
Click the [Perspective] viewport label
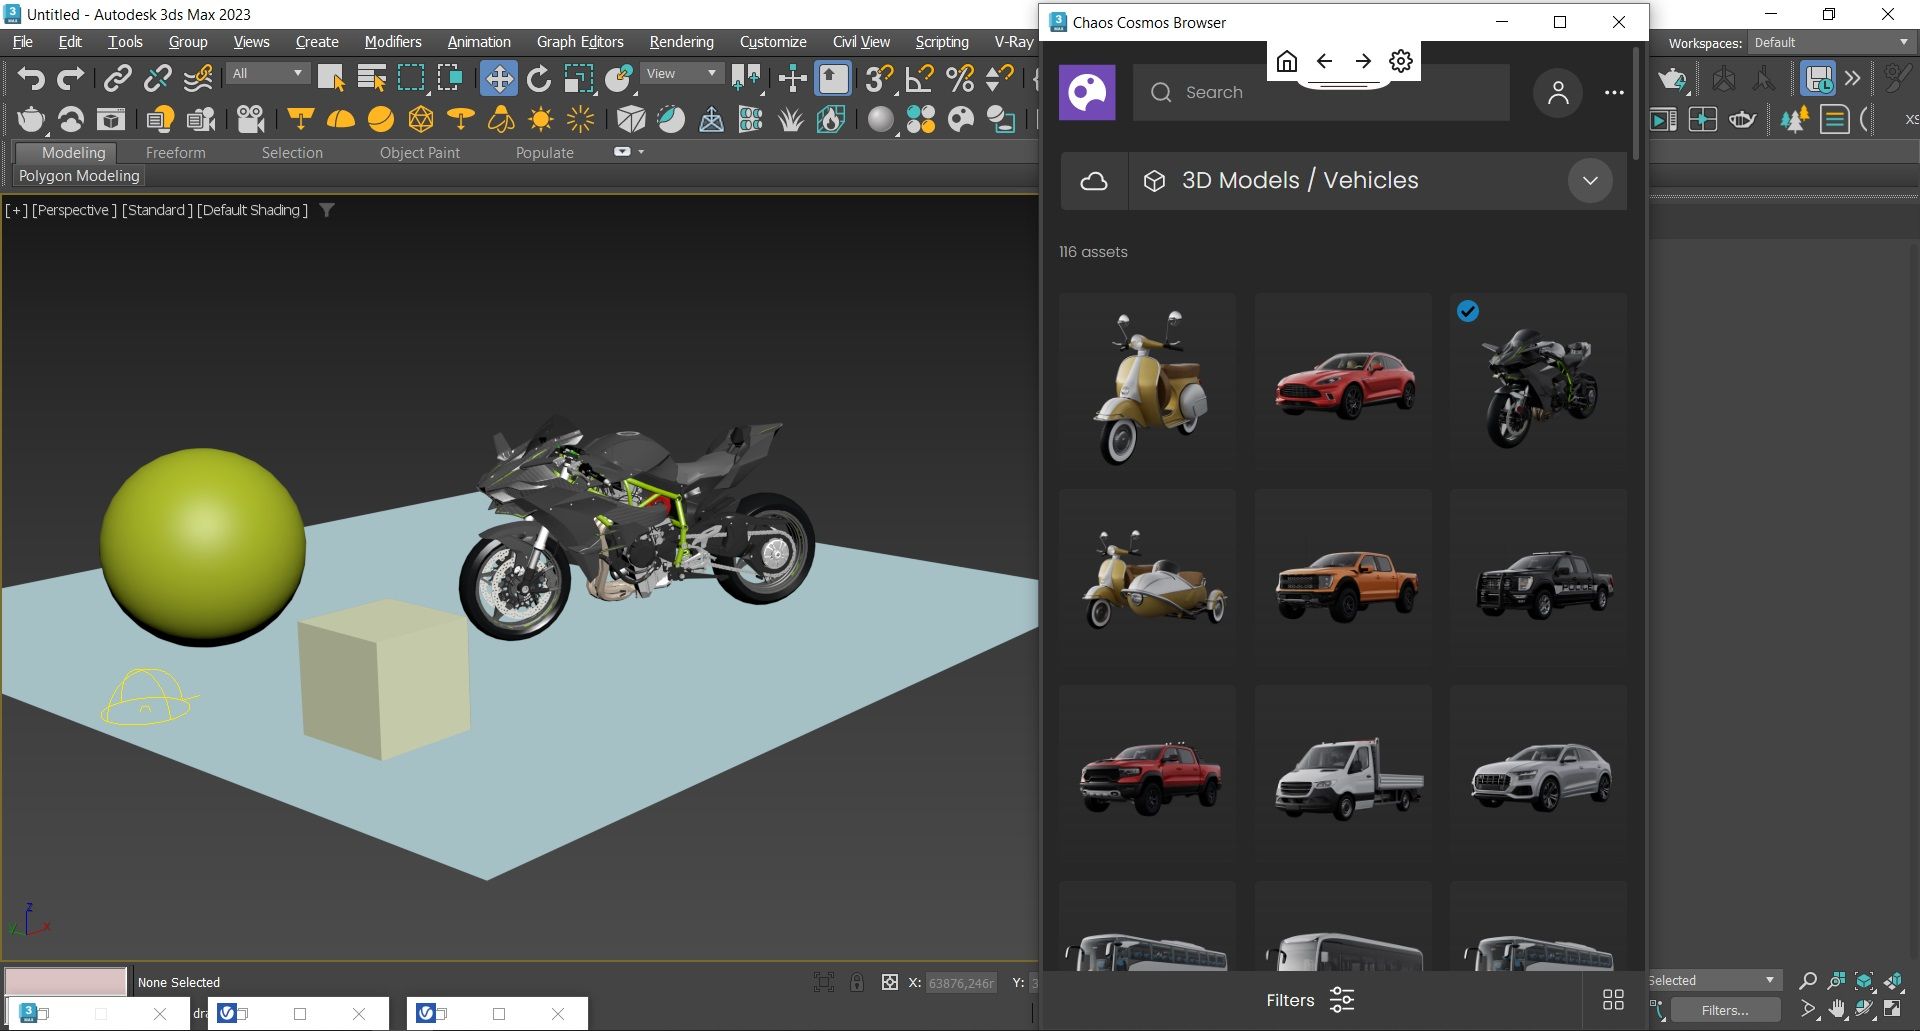click(75, 210)
